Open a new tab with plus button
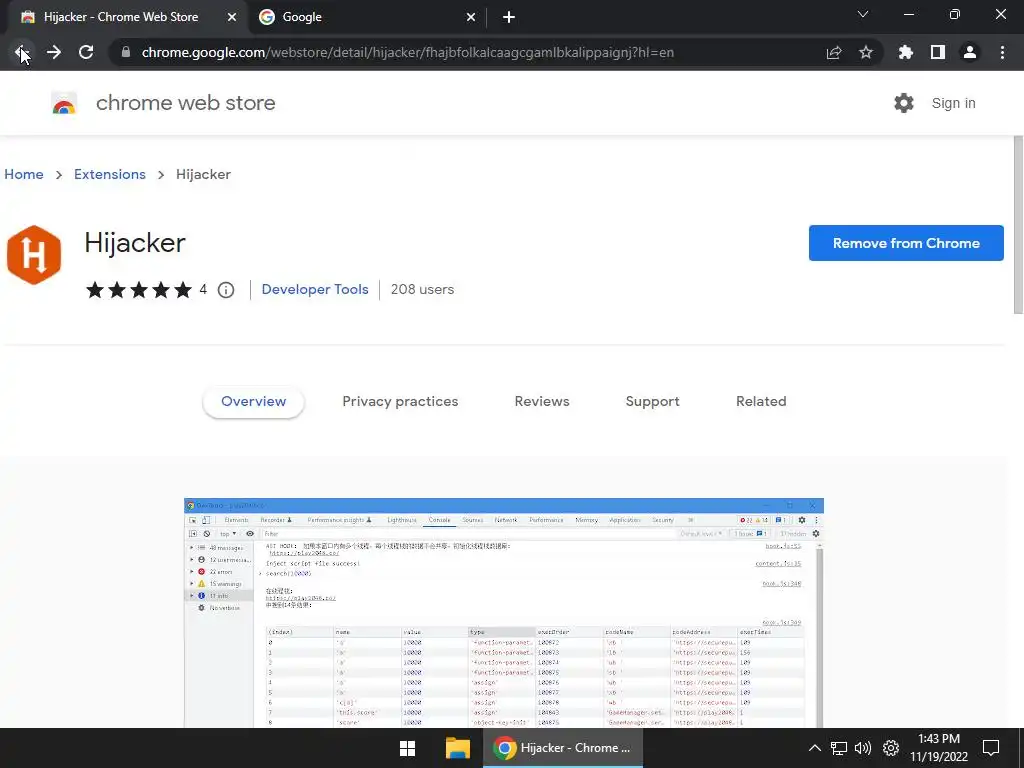The height and width of the screenshot is (768, 1024). [509, 18]
